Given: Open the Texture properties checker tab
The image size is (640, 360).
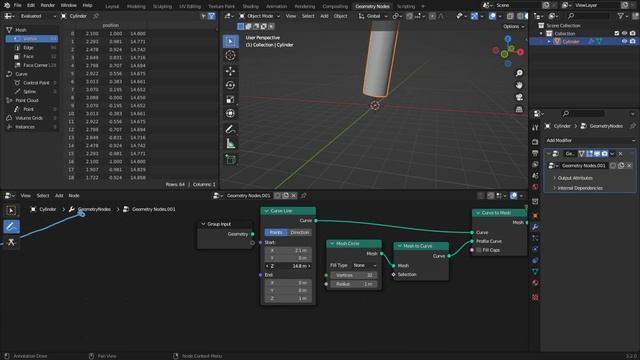Looking at the screenshot, I should (x=535, y=297).
